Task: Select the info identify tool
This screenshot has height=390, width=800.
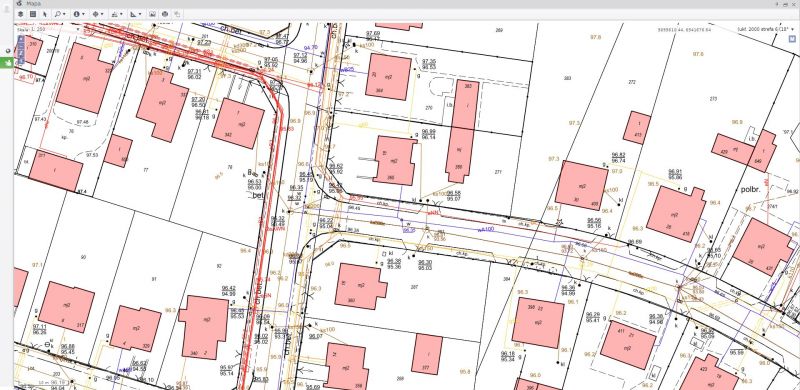Action: tap(77, 14)
